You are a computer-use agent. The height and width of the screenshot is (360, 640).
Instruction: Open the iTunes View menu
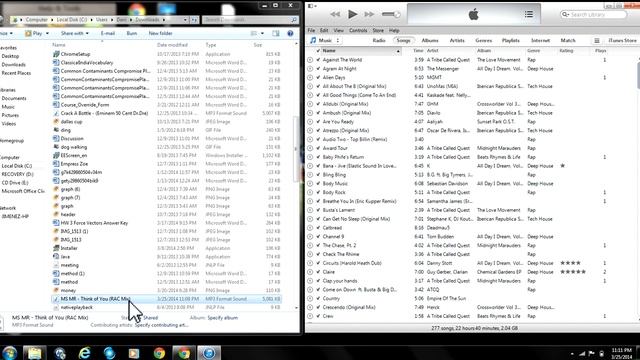pyautogui.click(x=339, y=31)
